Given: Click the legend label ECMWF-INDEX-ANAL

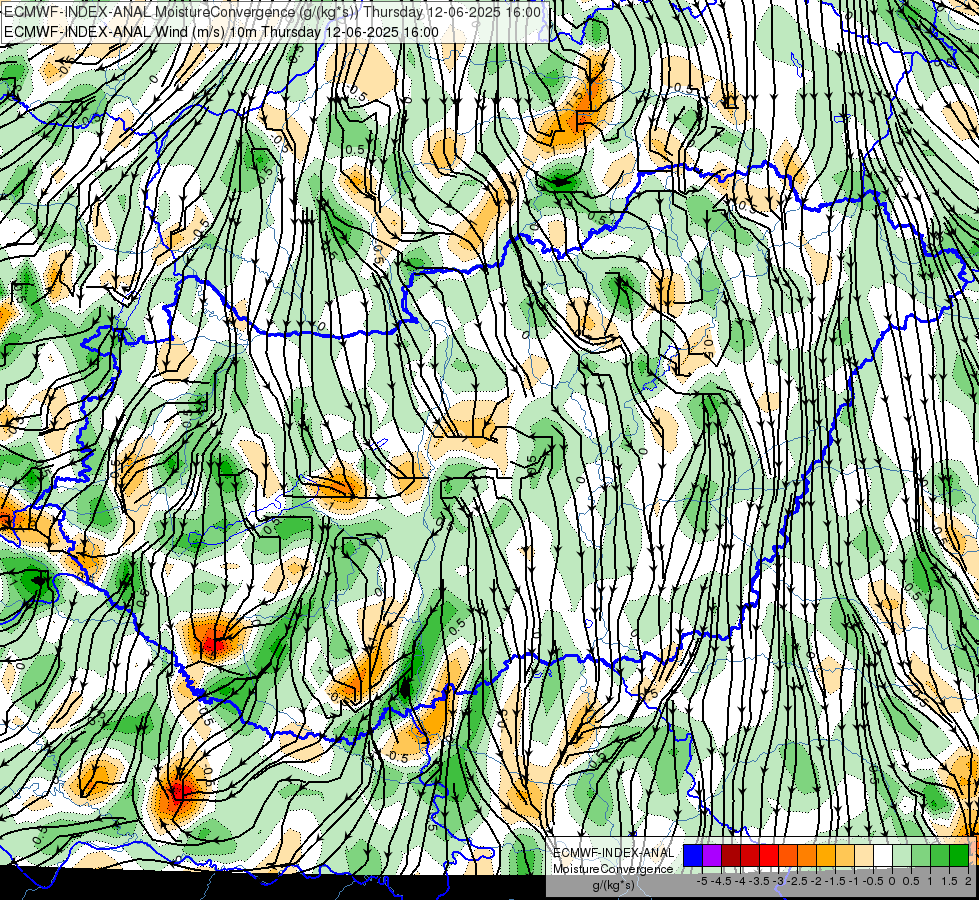Looking at the screenshot, I should pos(614,853).
